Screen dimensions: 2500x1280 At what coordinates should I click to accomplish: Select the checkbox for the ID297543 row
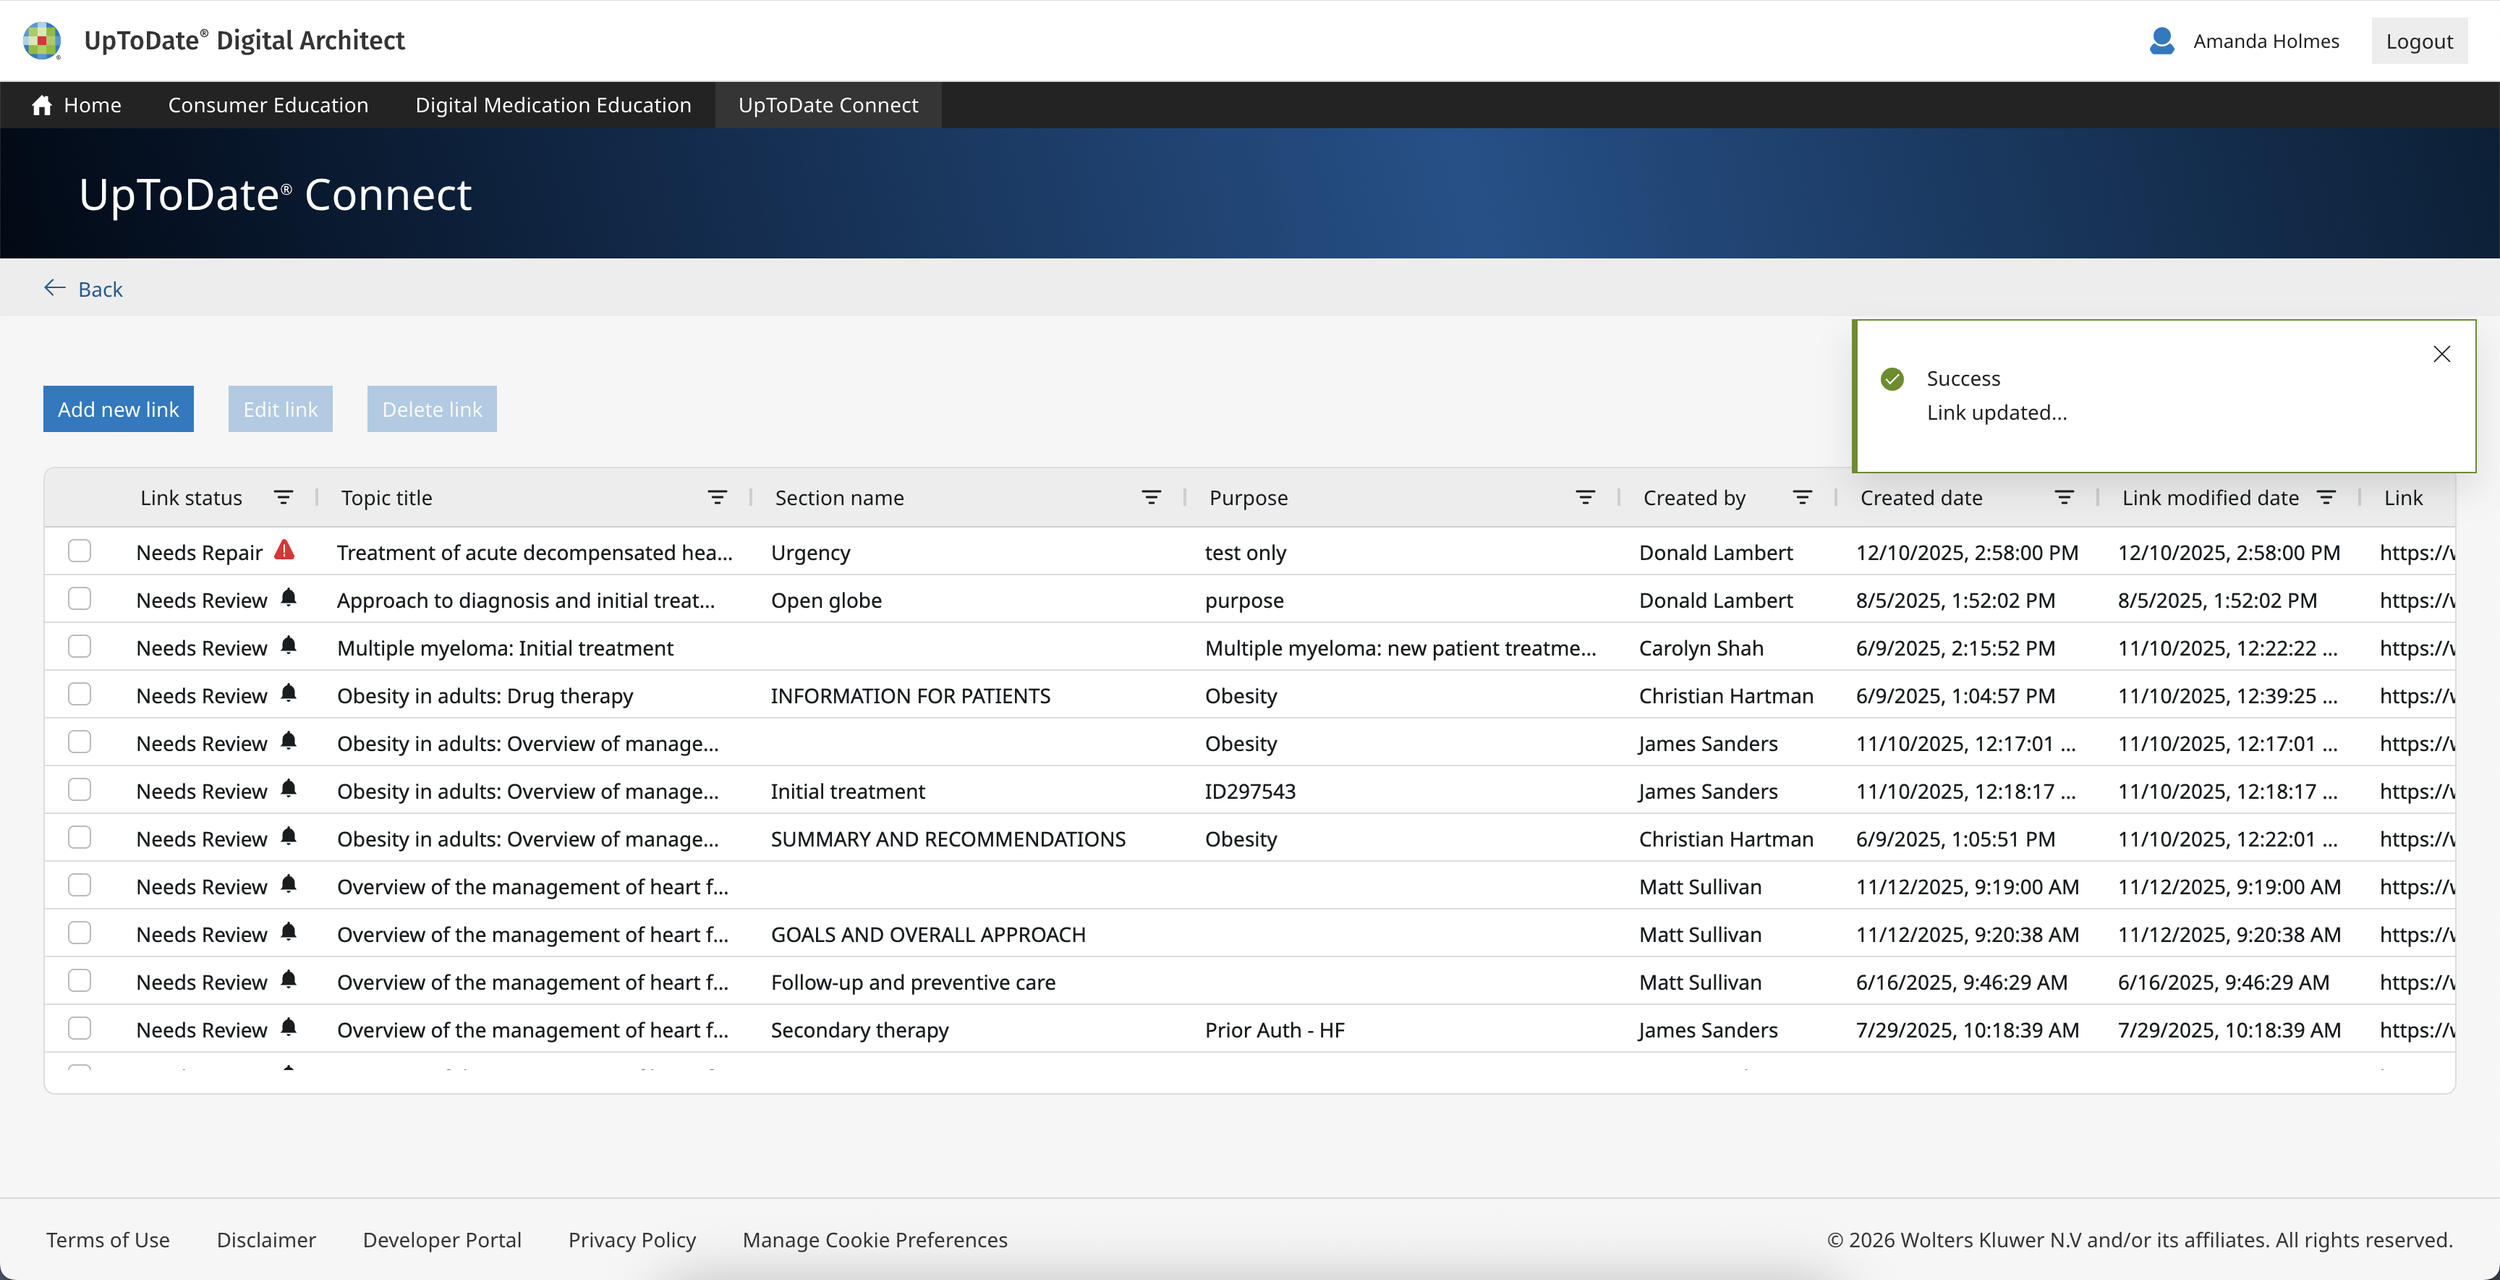coord(80,790)
